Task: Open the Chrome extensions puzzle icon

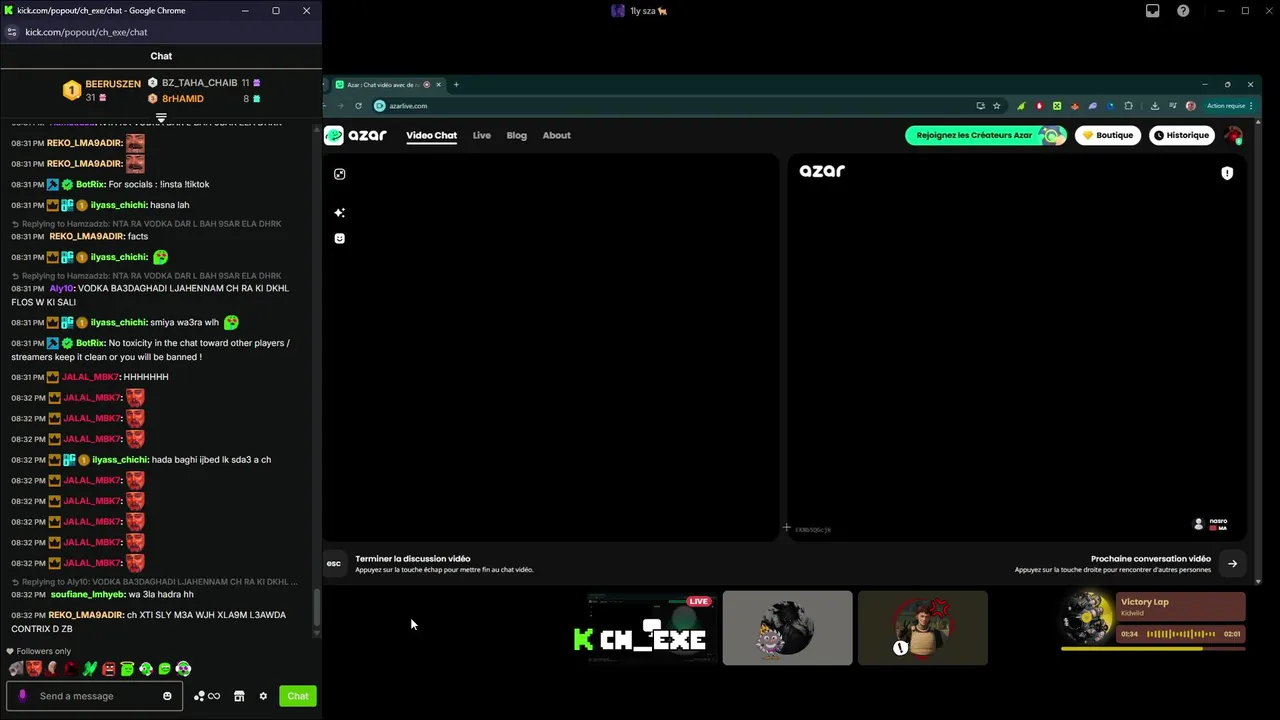Action: 1129,106
